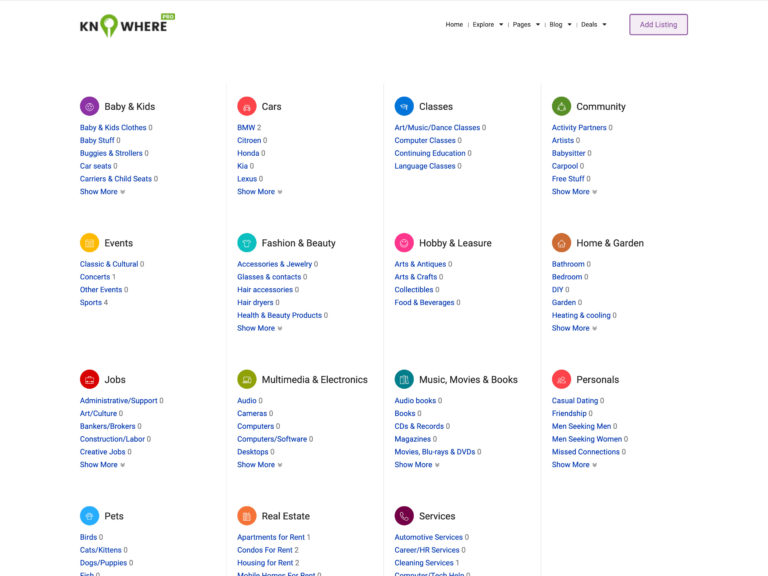The height and width of the screenshot is (576, 768).
Task: Go to Home in navigation bar
Action: 454,25
